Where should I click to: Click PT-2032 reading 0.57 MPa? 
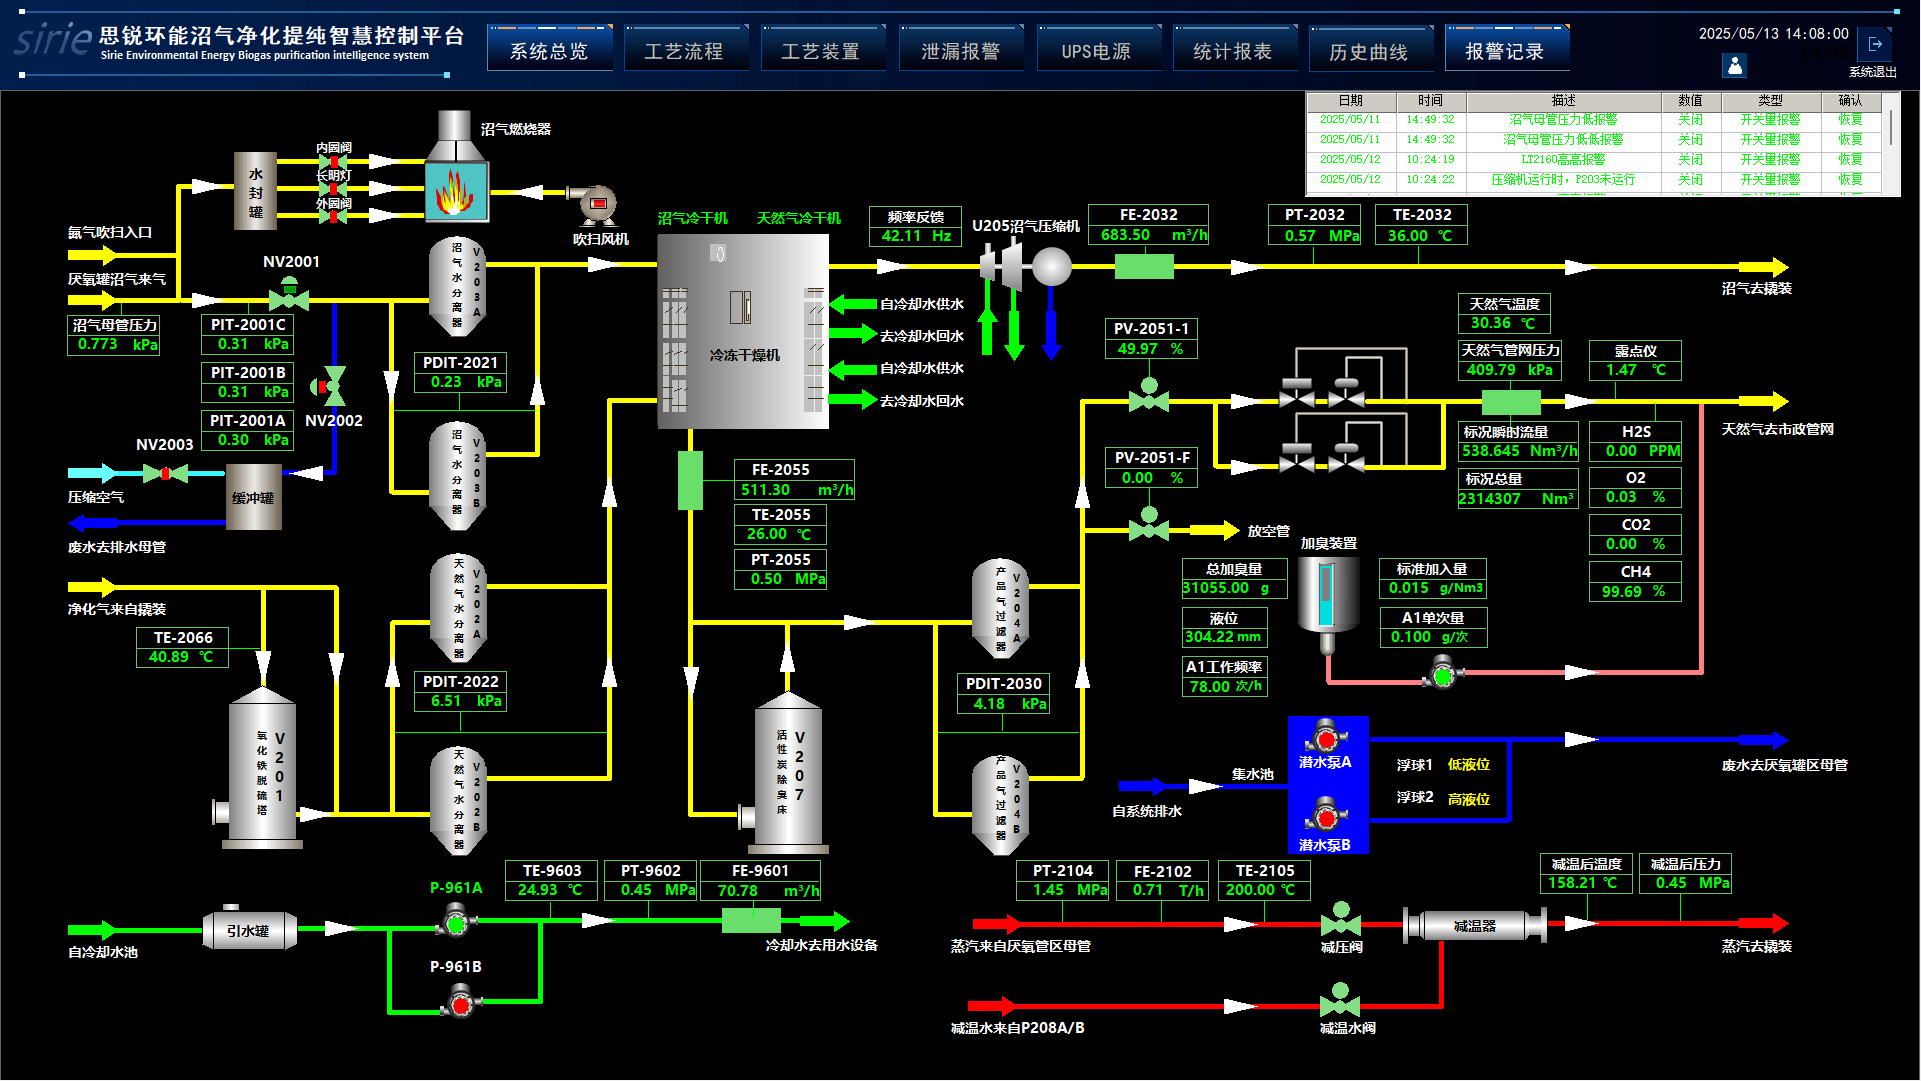pyautogui.click(x=1314, y=235)
